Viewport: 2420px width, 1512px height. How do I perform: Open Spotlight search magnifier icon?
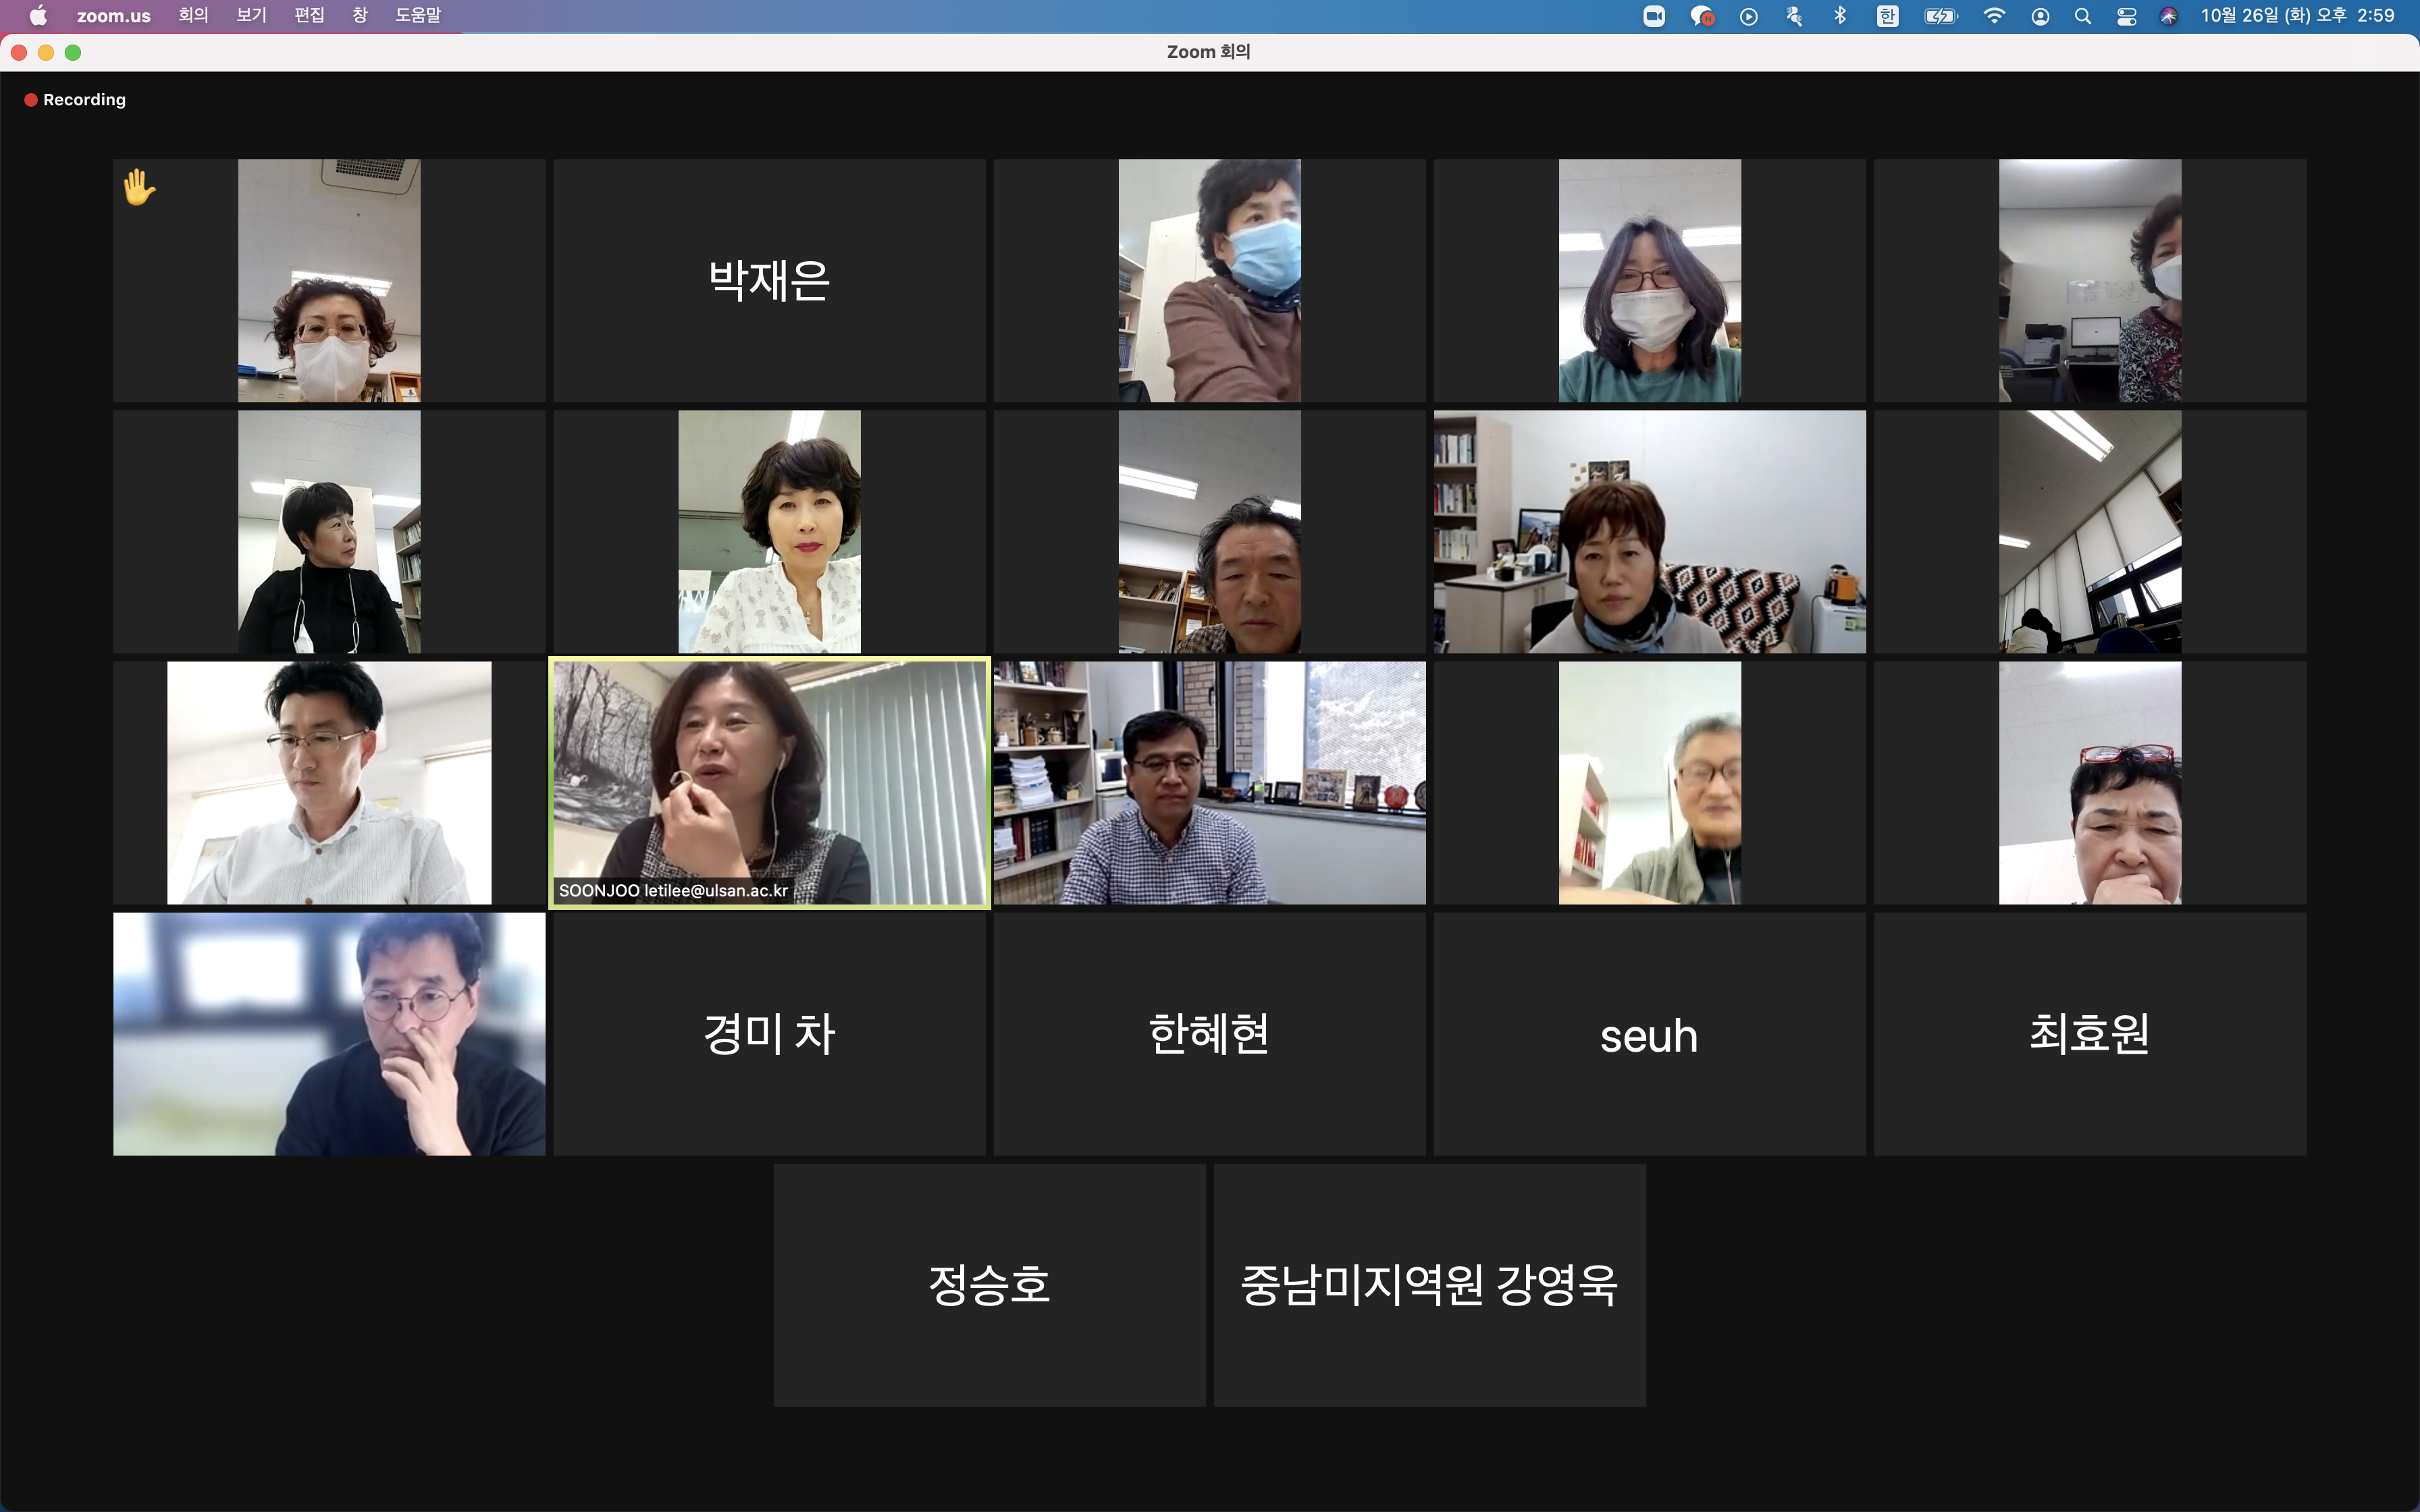click(2083, 16)
